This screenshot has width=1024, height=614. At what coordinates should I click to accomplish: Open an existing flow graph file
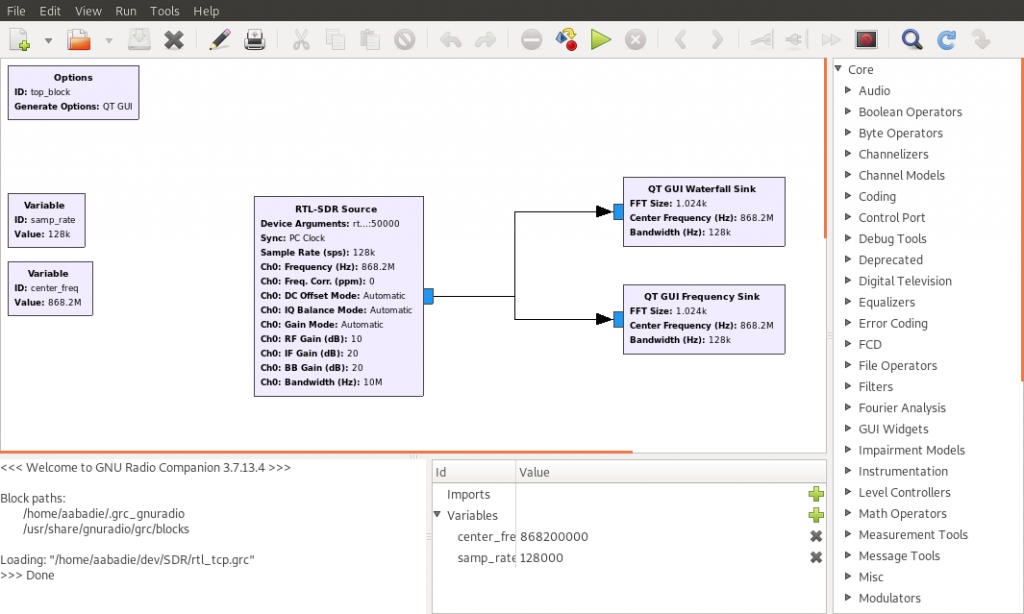coord(78,40)
